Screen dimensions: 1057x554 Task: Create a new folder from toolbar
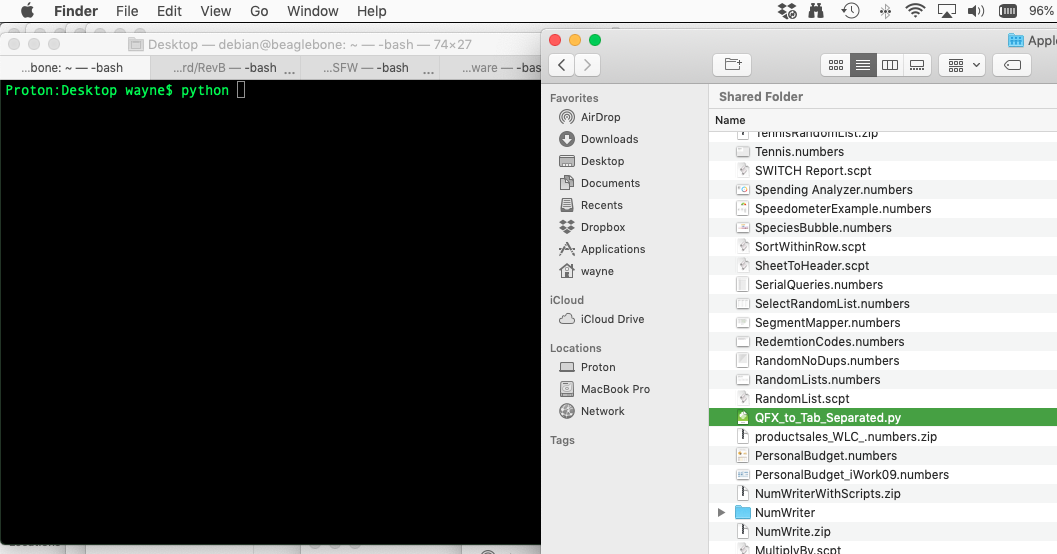[732, 65]
